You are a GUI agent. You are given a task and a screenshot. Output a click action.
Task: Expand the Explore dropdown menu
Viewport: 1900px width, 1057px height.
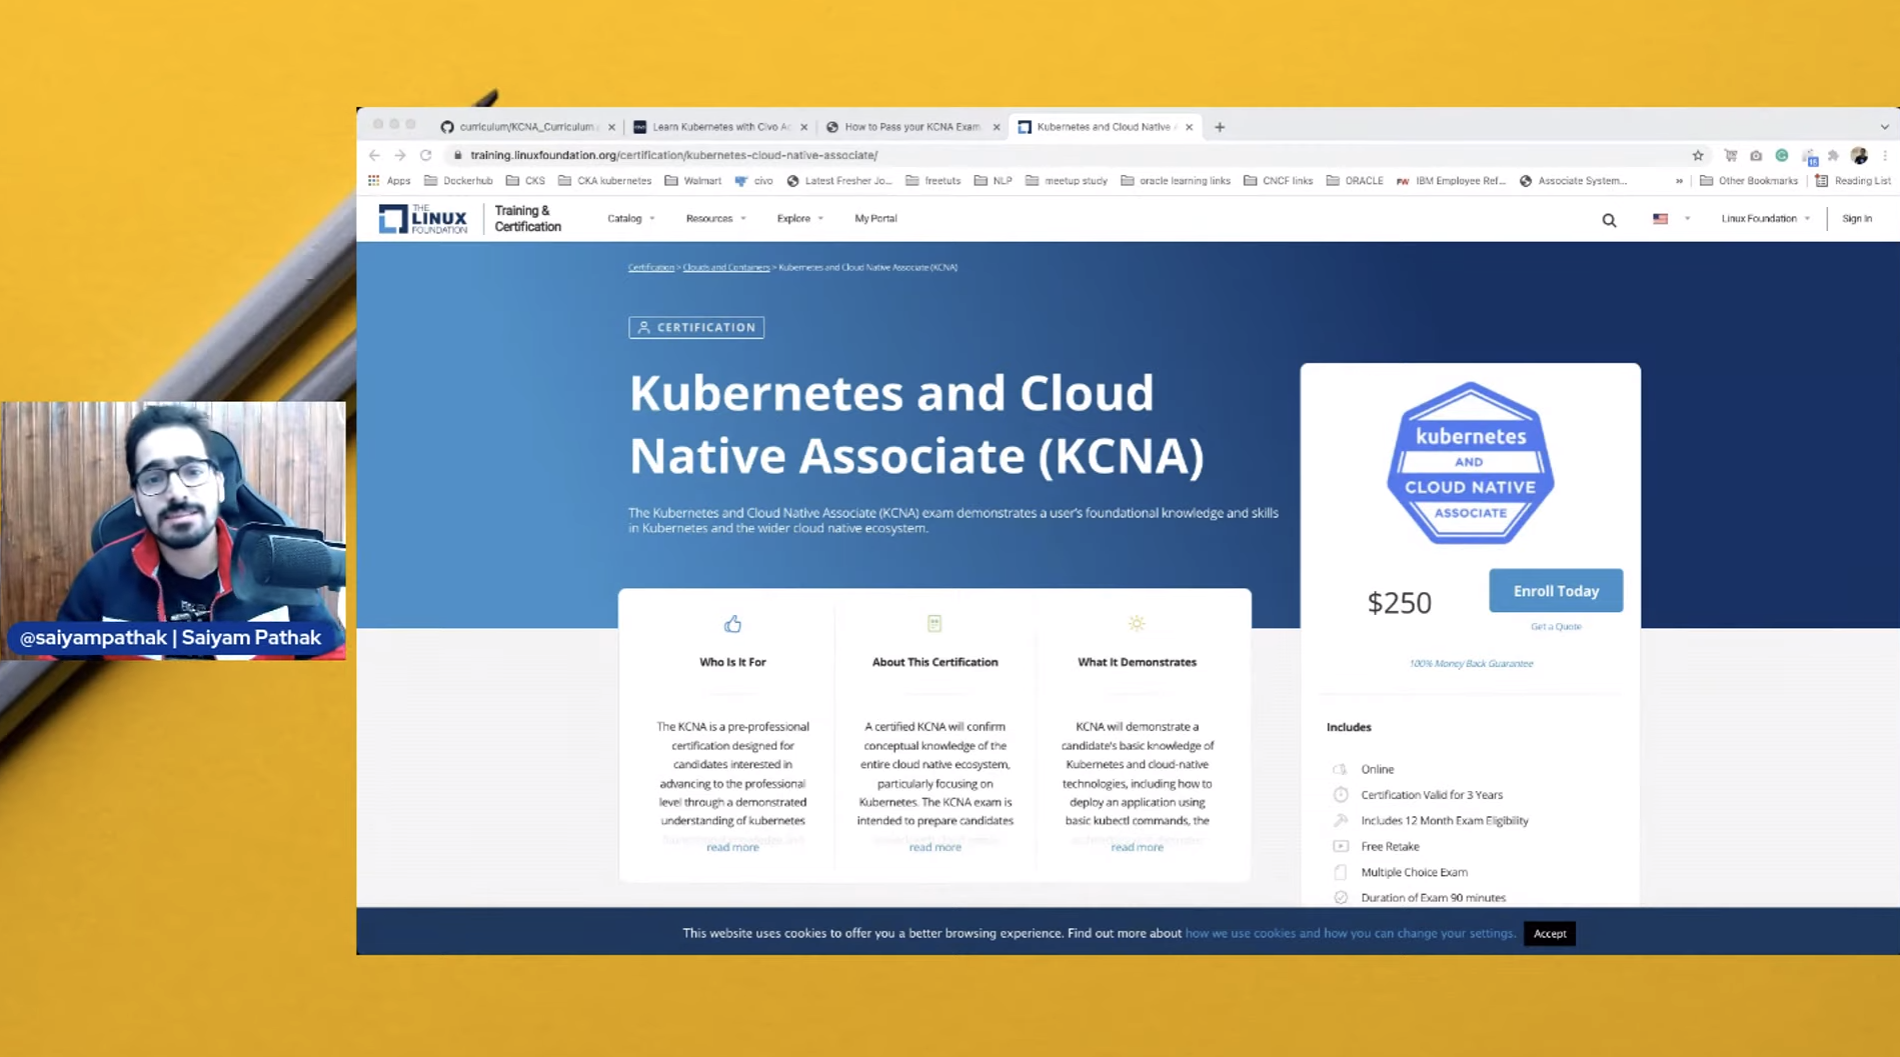pos(800,218)
